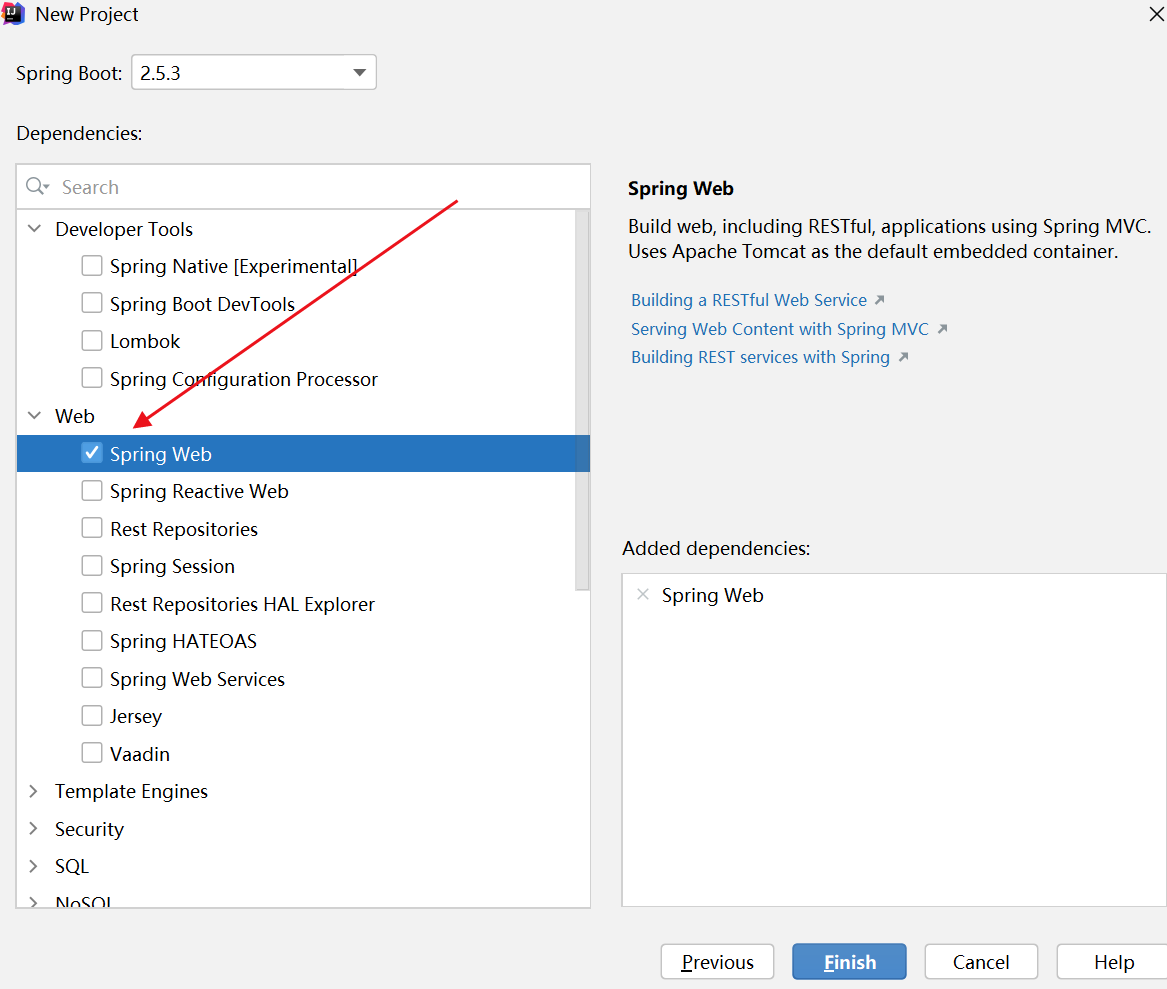This screenshot has width=1167, height=989.
Task: Click external arrow beside Serving Web Content link
Action: (x=941, y=329)
